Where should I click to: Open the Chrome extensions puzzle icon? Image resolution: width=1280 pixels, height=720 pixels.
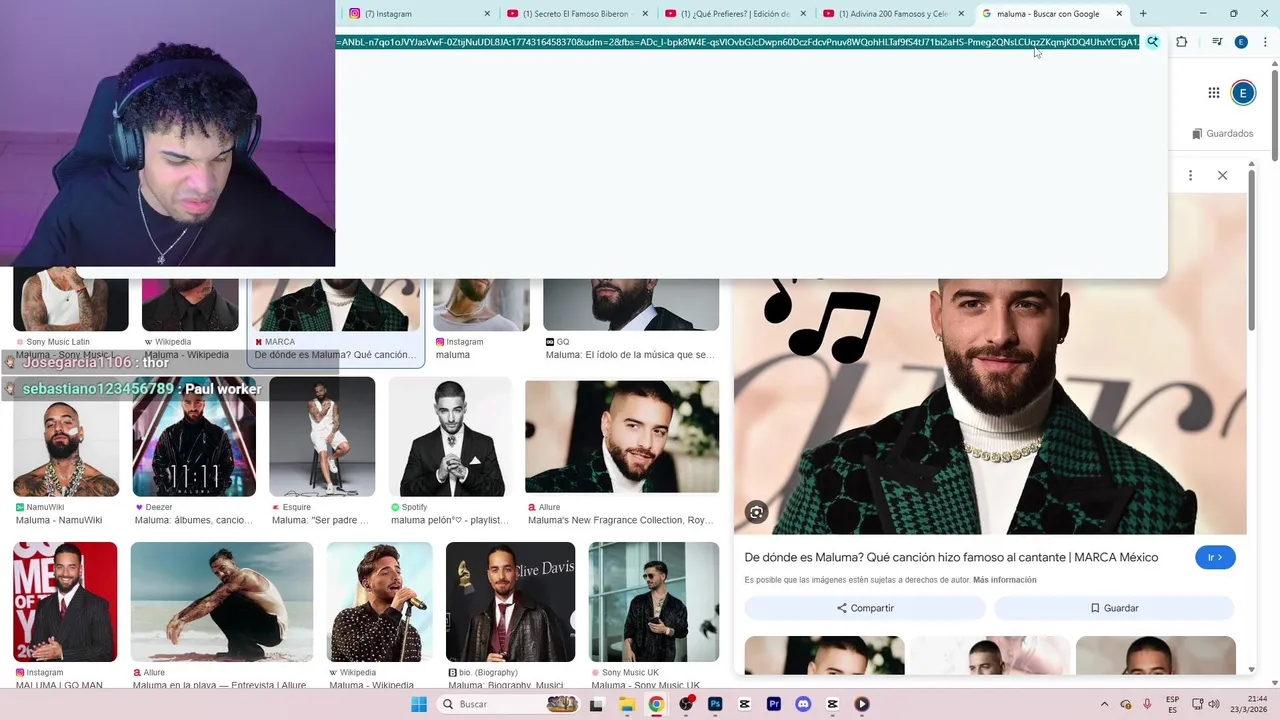coord(1182,42)
